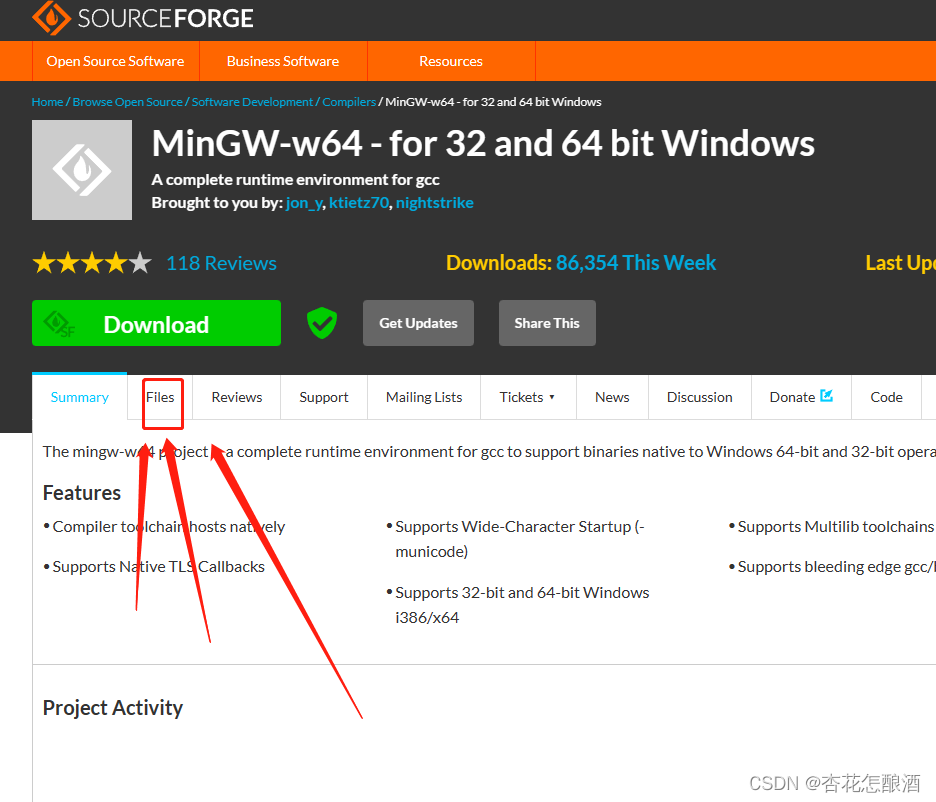Viewport: 936px width, 802px height.
Task: Open ktietz70's profile link
Action: (359, 203)
